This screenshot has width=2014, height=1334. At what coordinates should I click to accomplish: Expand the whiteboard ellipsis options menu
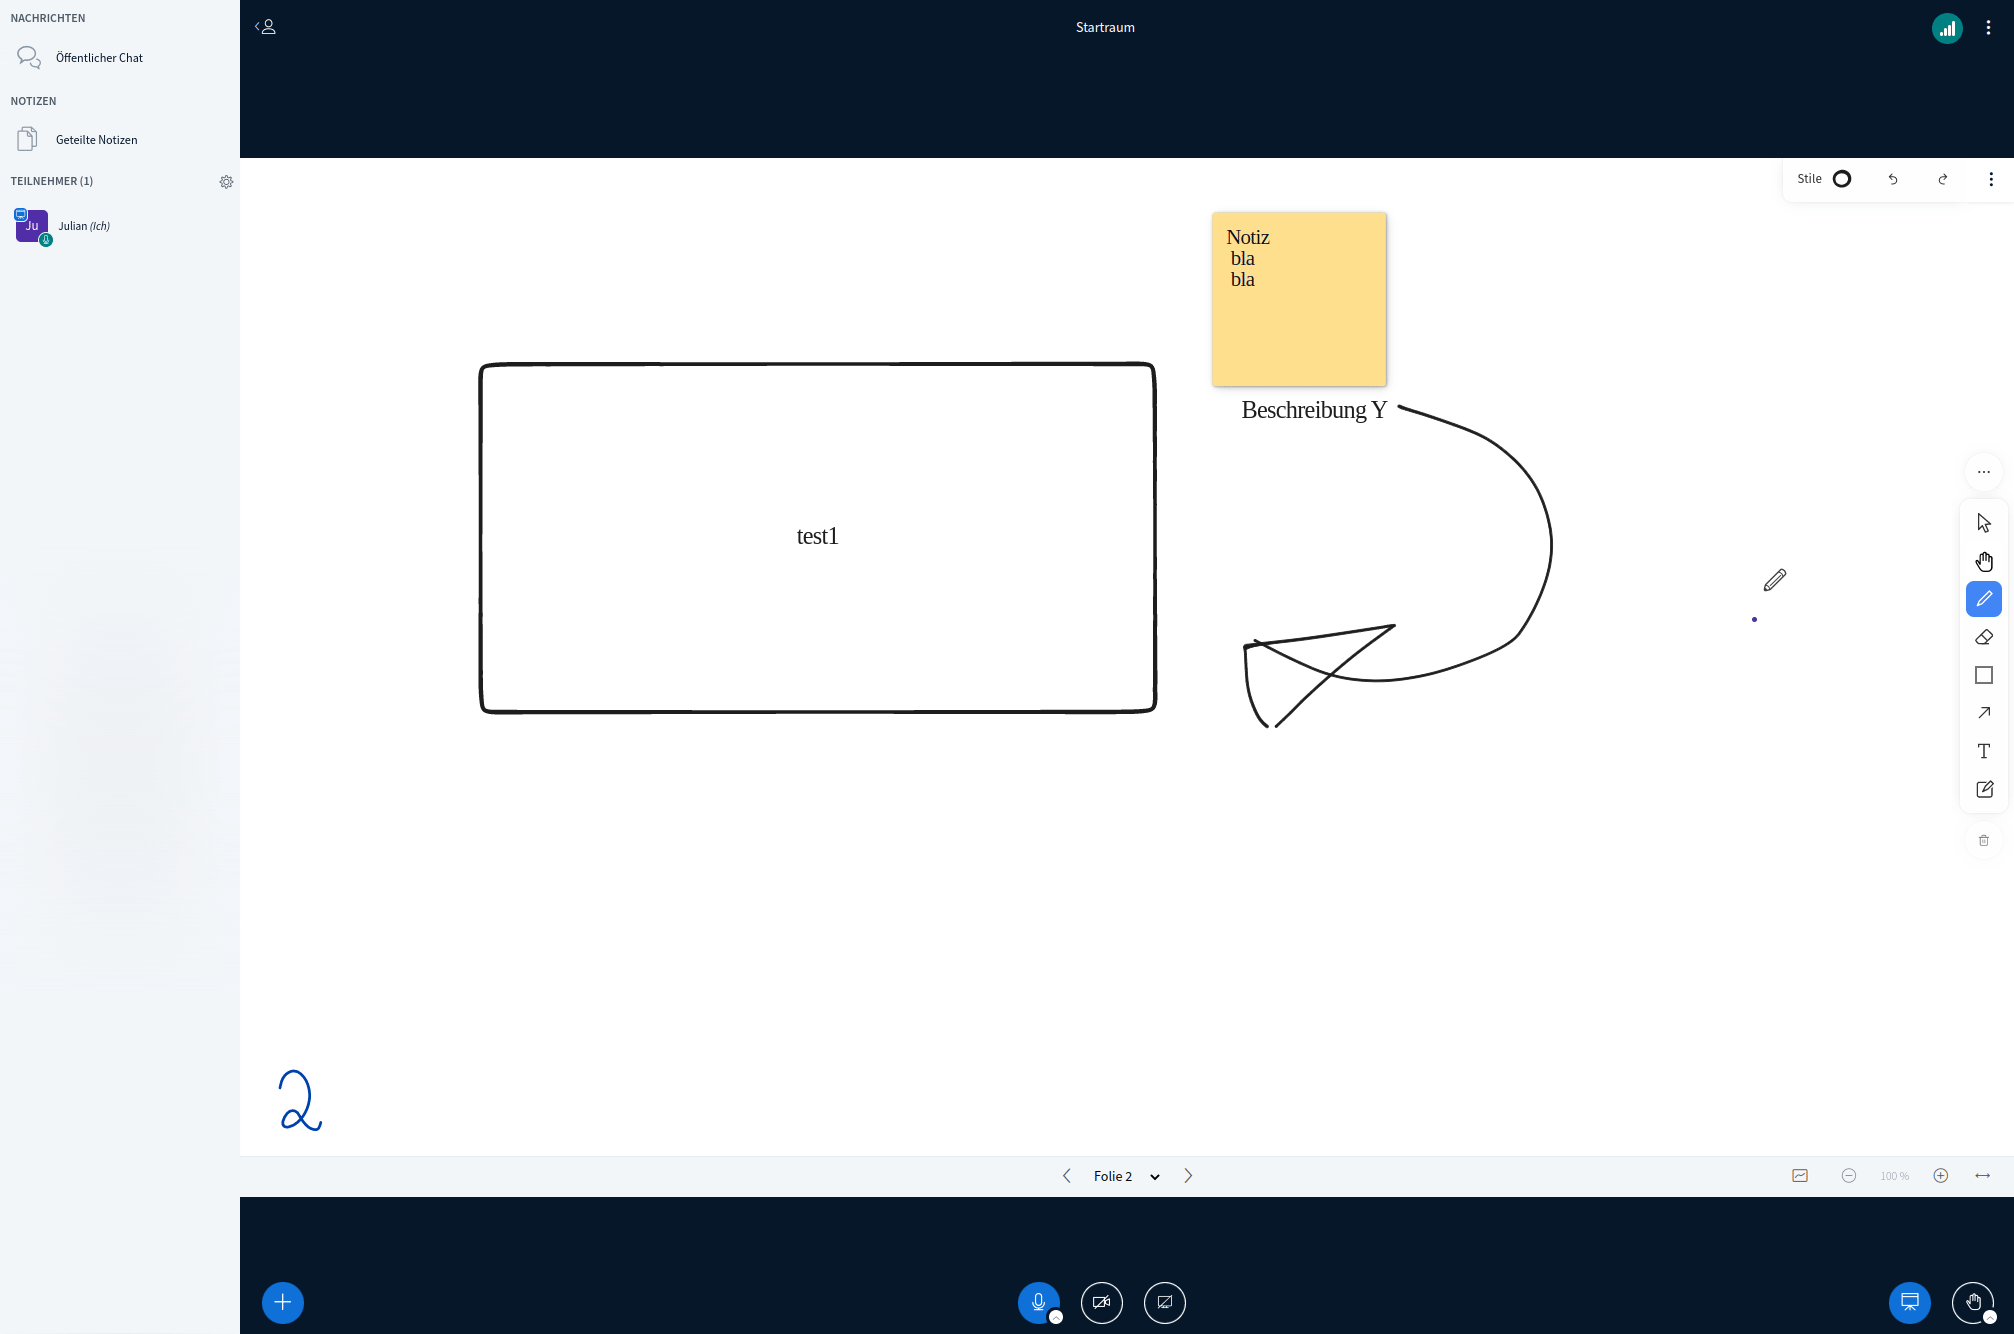1984,471
